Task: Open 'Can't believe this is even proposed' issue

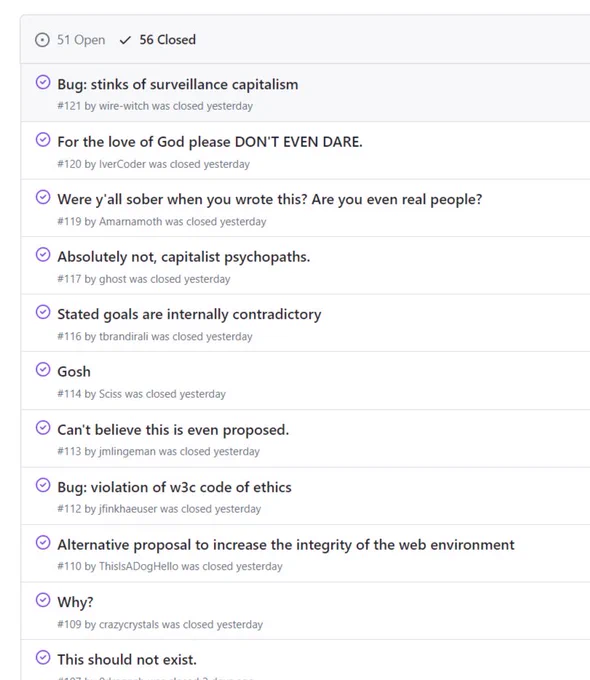Action: 173,430
